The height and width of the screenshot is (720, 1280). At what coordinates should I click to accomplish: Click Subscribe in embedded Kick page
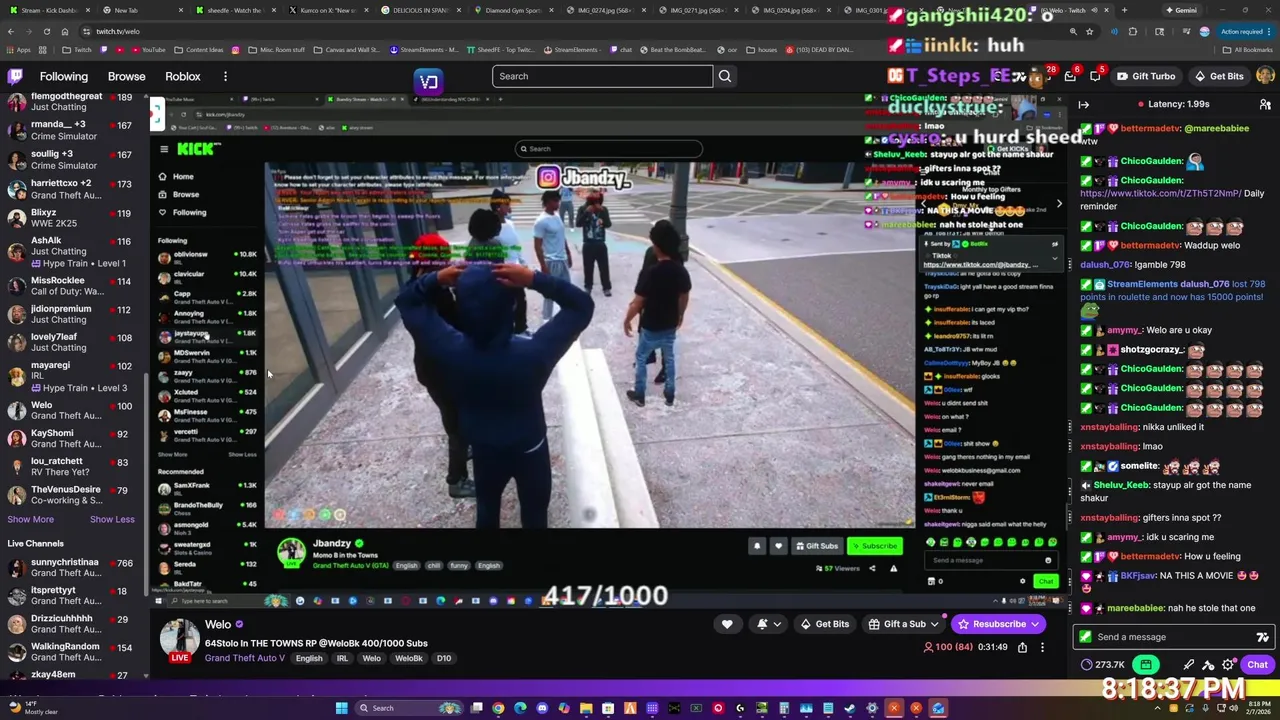tap(875, 546)
